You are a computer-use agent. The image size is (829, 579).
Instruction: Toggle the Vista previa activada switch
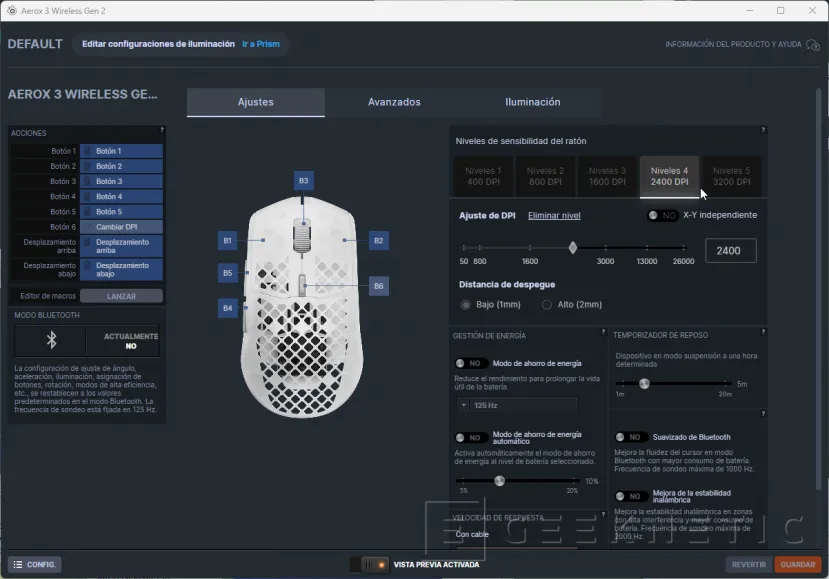pyautogui.click(x=369, y=565)
